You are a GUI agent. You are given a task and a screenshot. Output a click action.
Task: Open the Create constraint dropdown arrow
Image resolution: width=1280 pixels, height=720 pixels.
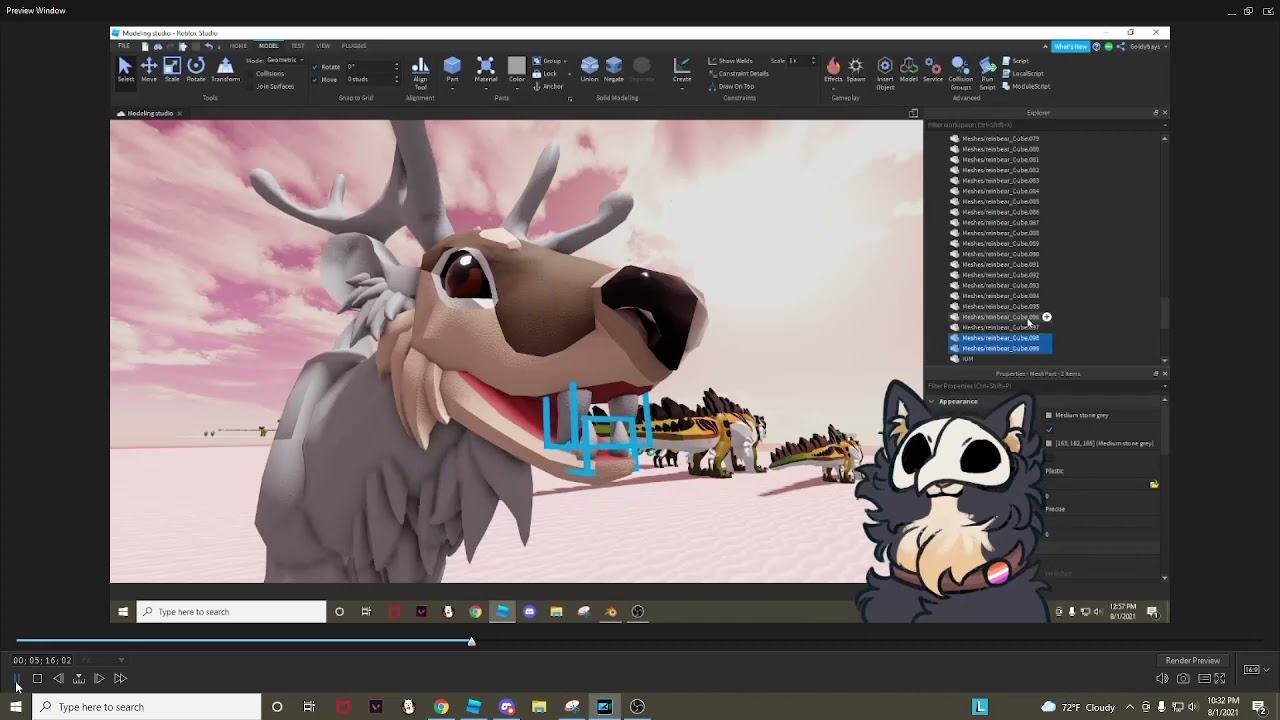[x=682, y=87]
